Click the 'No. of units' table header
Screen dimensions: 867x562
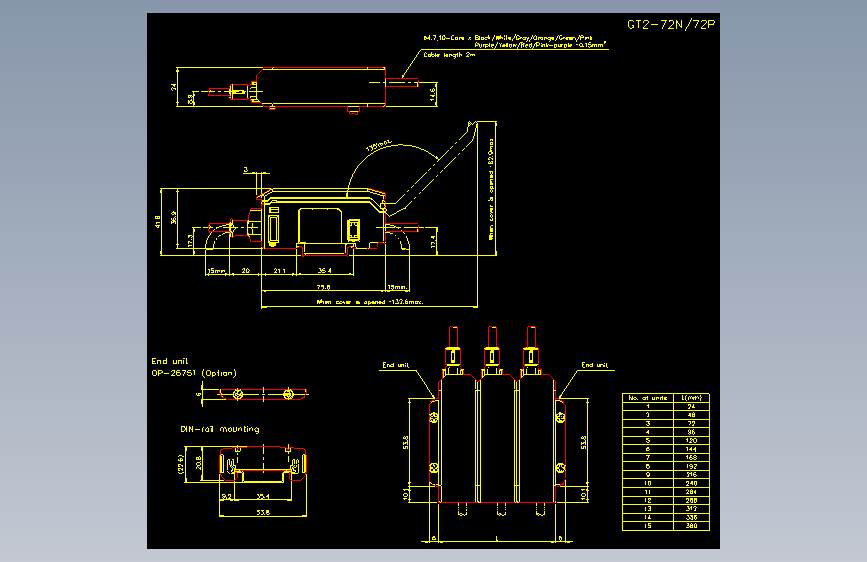click(x=647, y=398)
